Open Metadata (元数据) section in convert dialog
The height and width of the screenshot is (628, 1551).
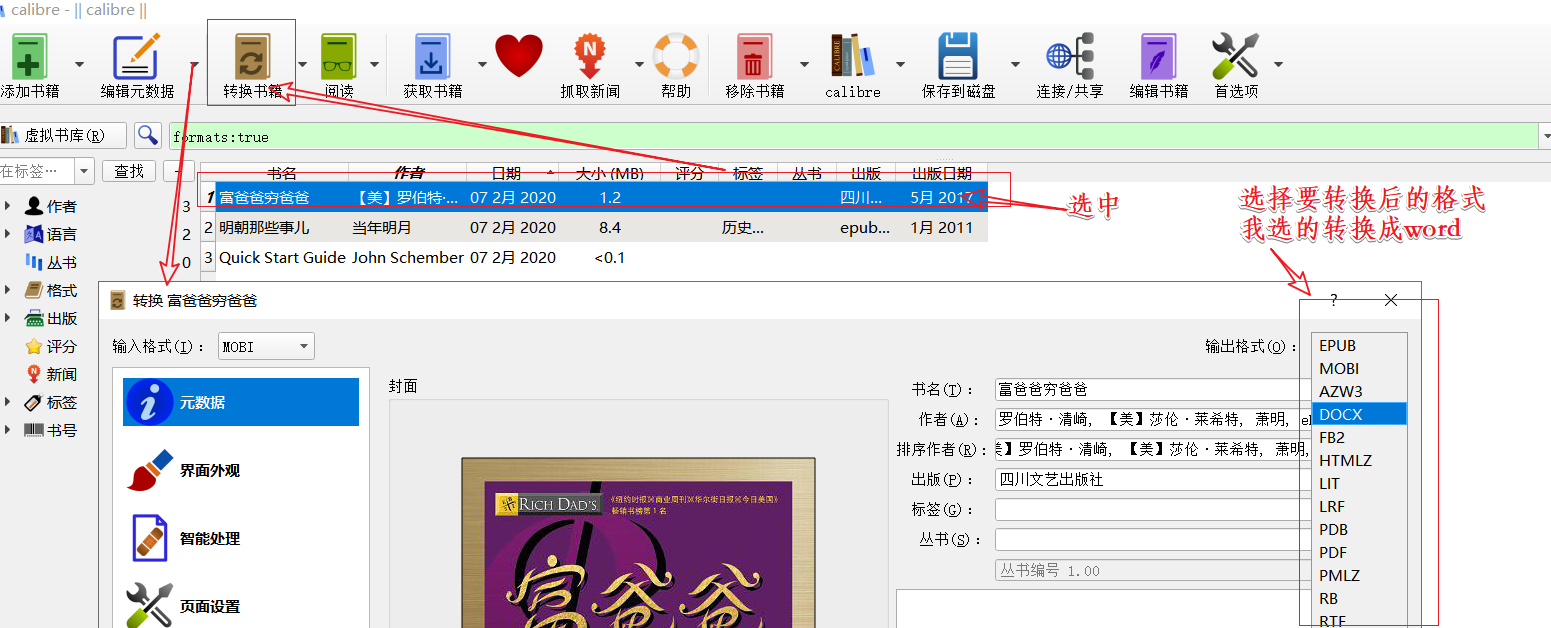tap(241, 402)
